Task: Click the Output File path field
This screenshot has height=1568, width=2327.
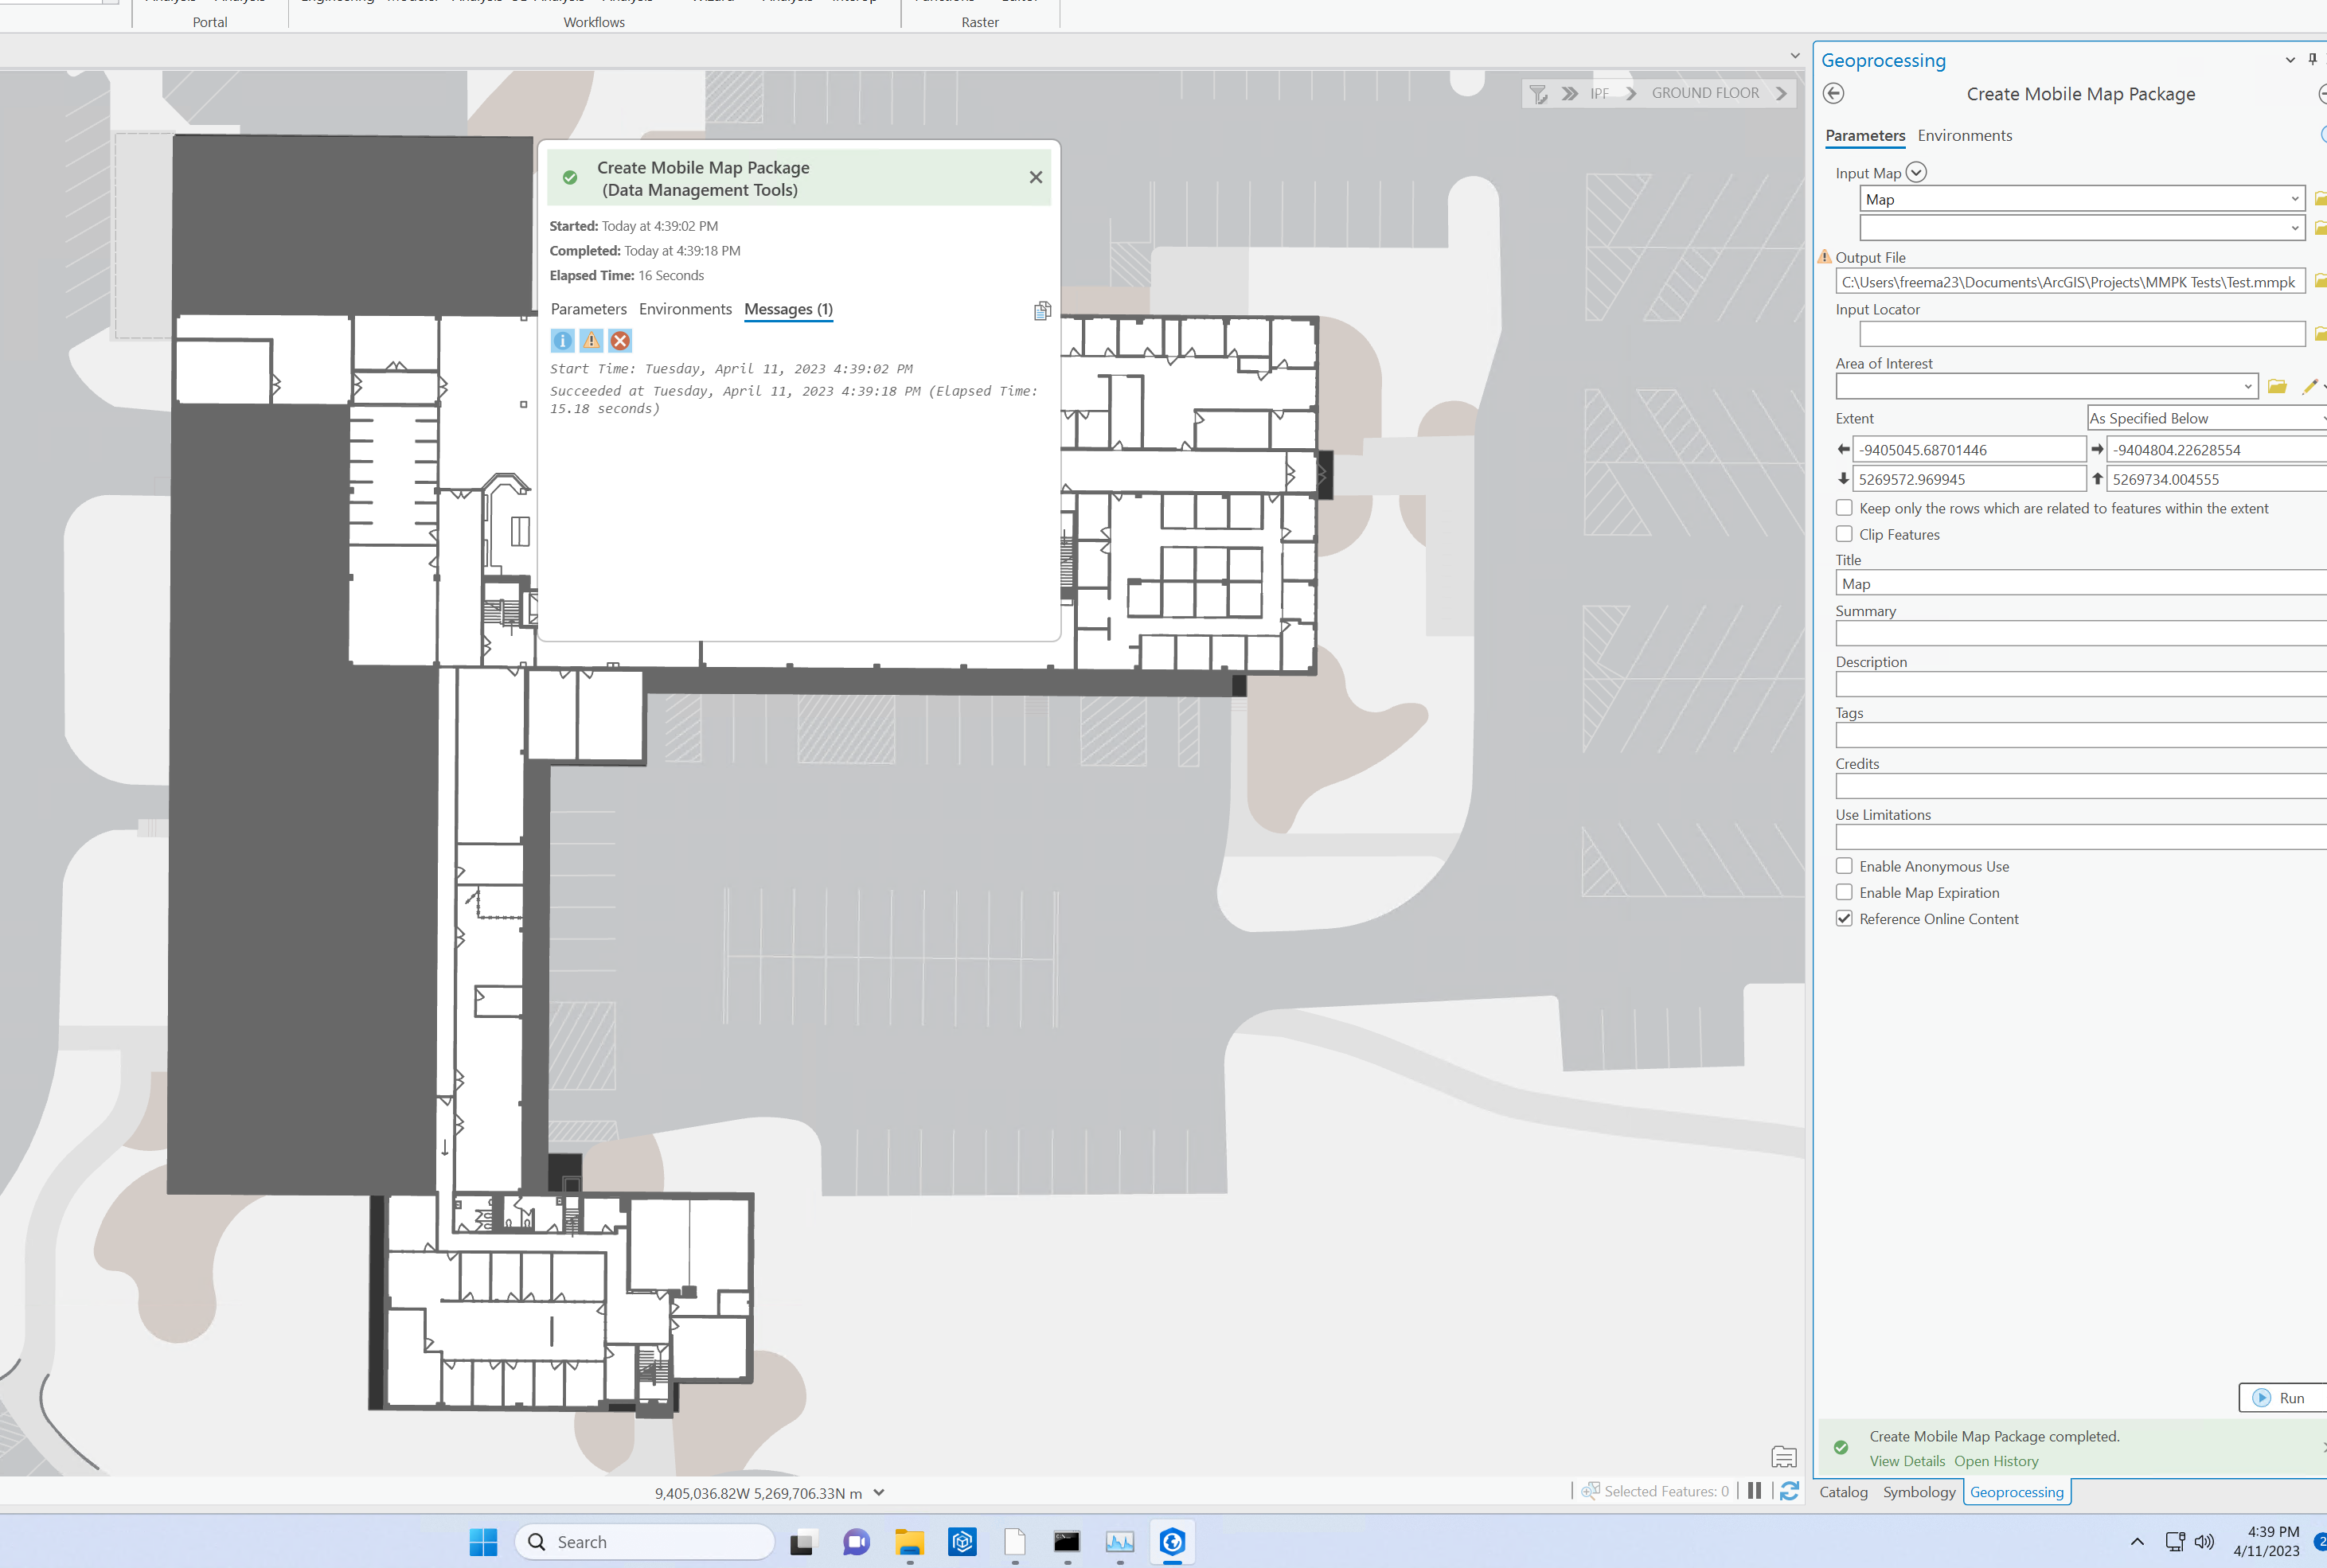Action: [2068, 282]
